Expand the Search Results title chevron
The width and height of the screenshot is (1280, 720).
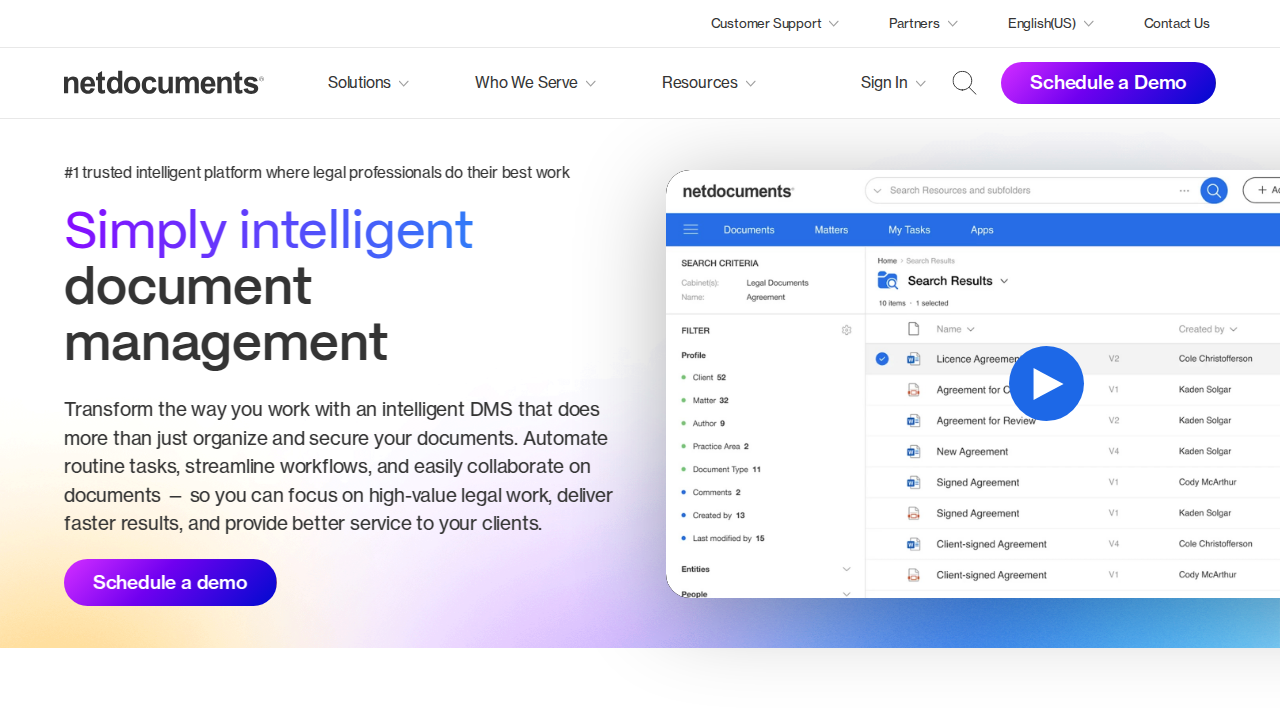point(1004,281)
